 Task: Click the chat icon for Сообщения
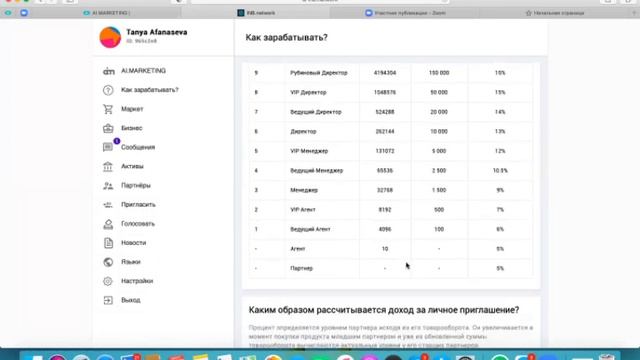click(x=108, y=147)
